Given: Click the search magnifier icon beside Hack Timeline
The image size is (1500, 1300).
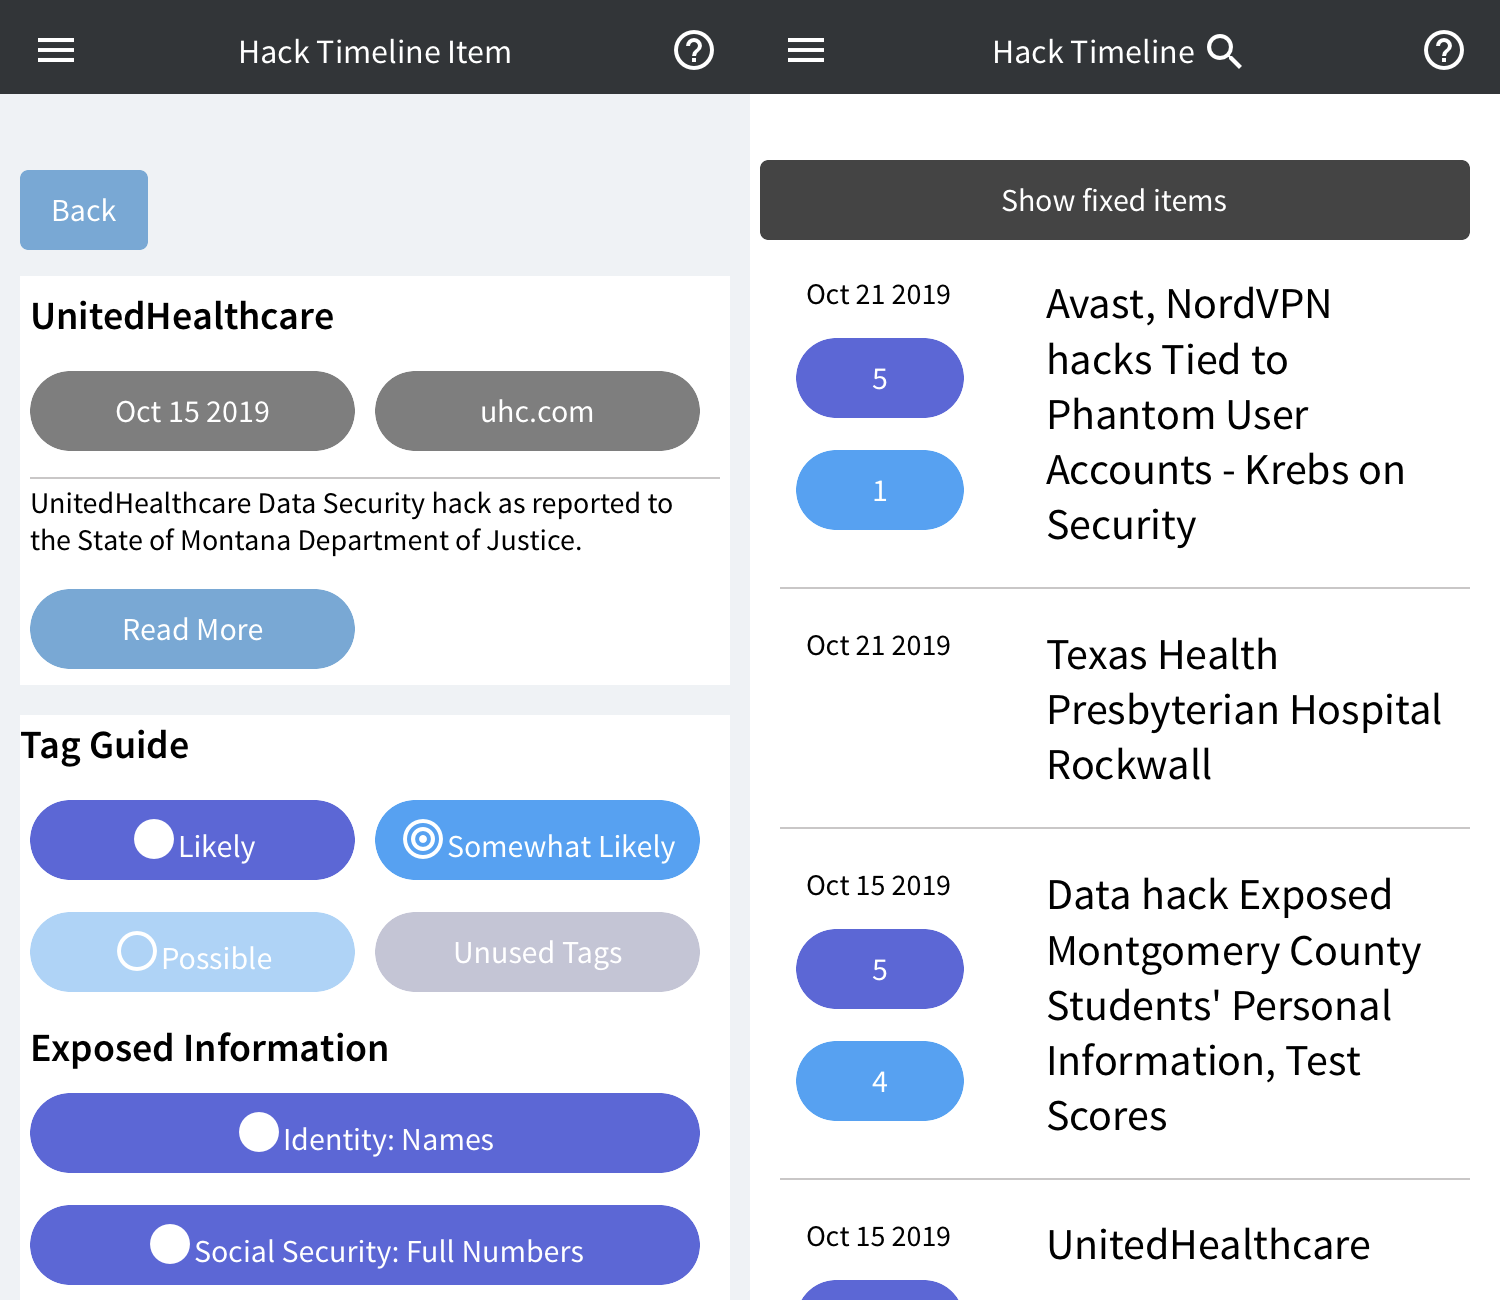Looking at the screenshot, I should [x=1224, y=51].
